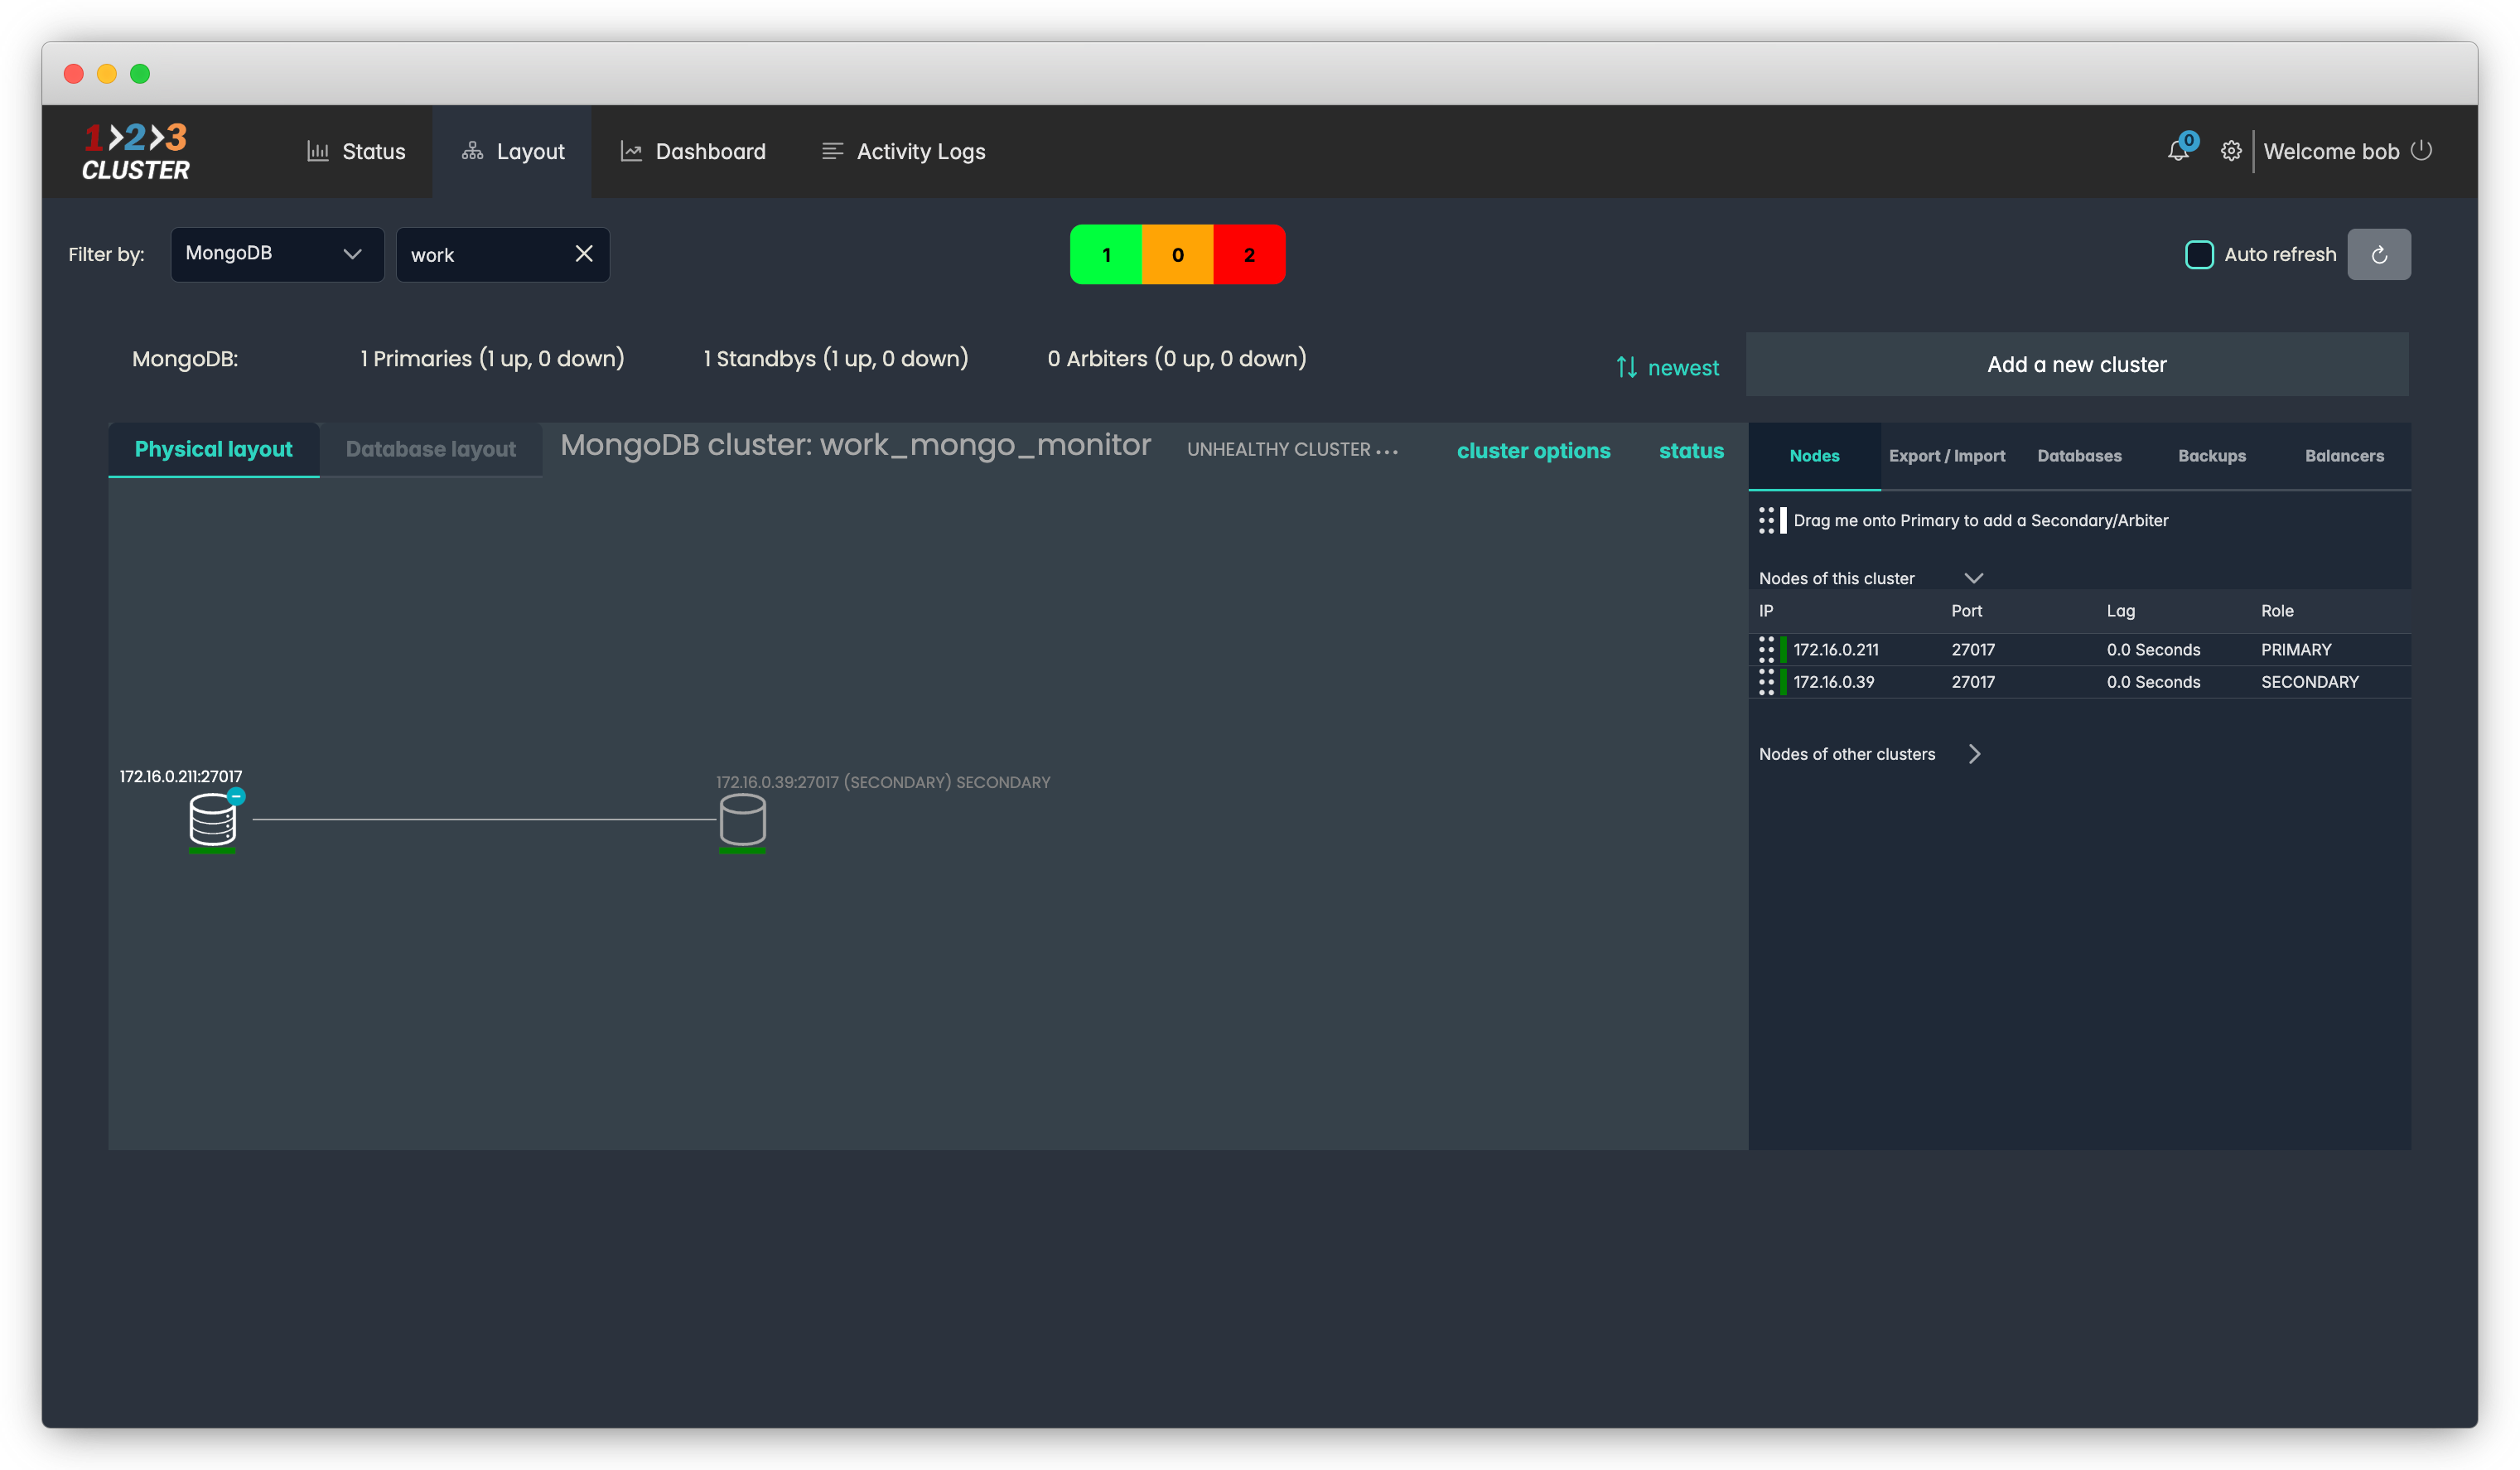
Task: Click the notifications bell icon
Action: 2177,152
